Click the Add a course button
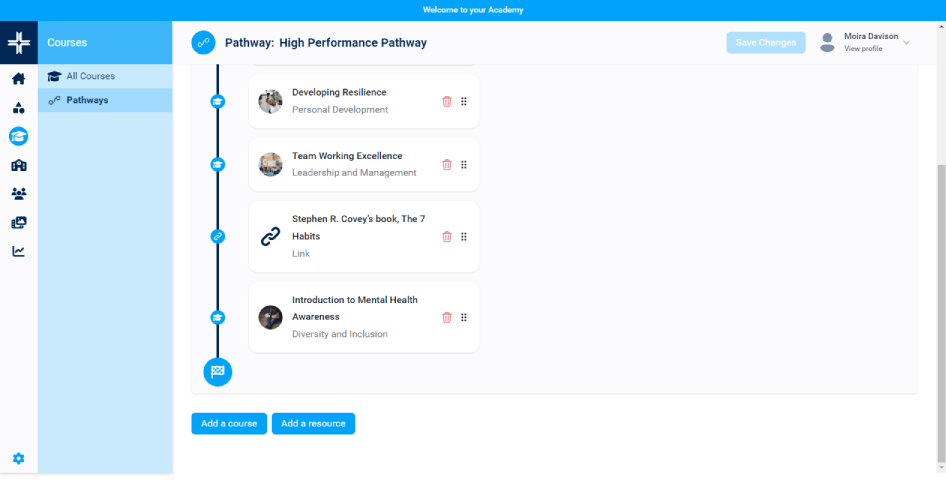 229,424
